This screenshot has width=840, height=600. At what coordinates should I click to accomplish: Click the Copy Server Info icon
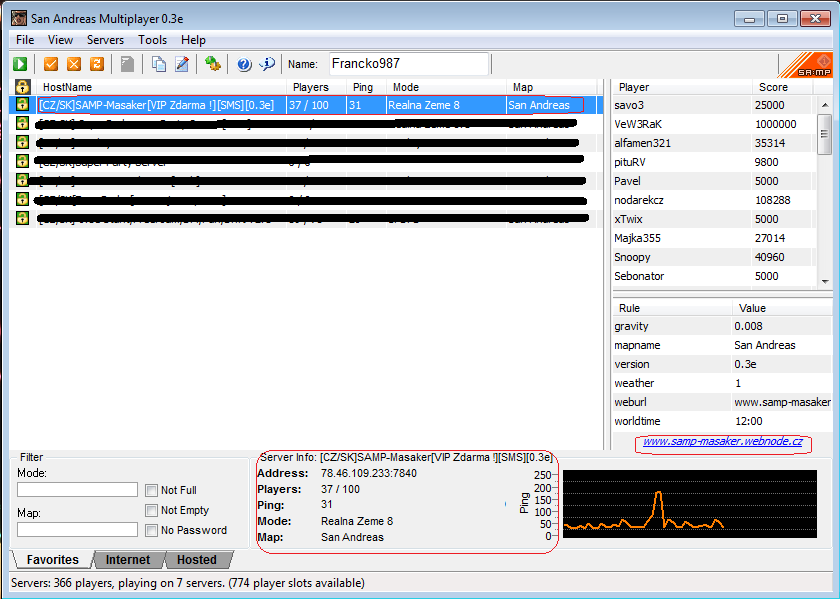159,64
